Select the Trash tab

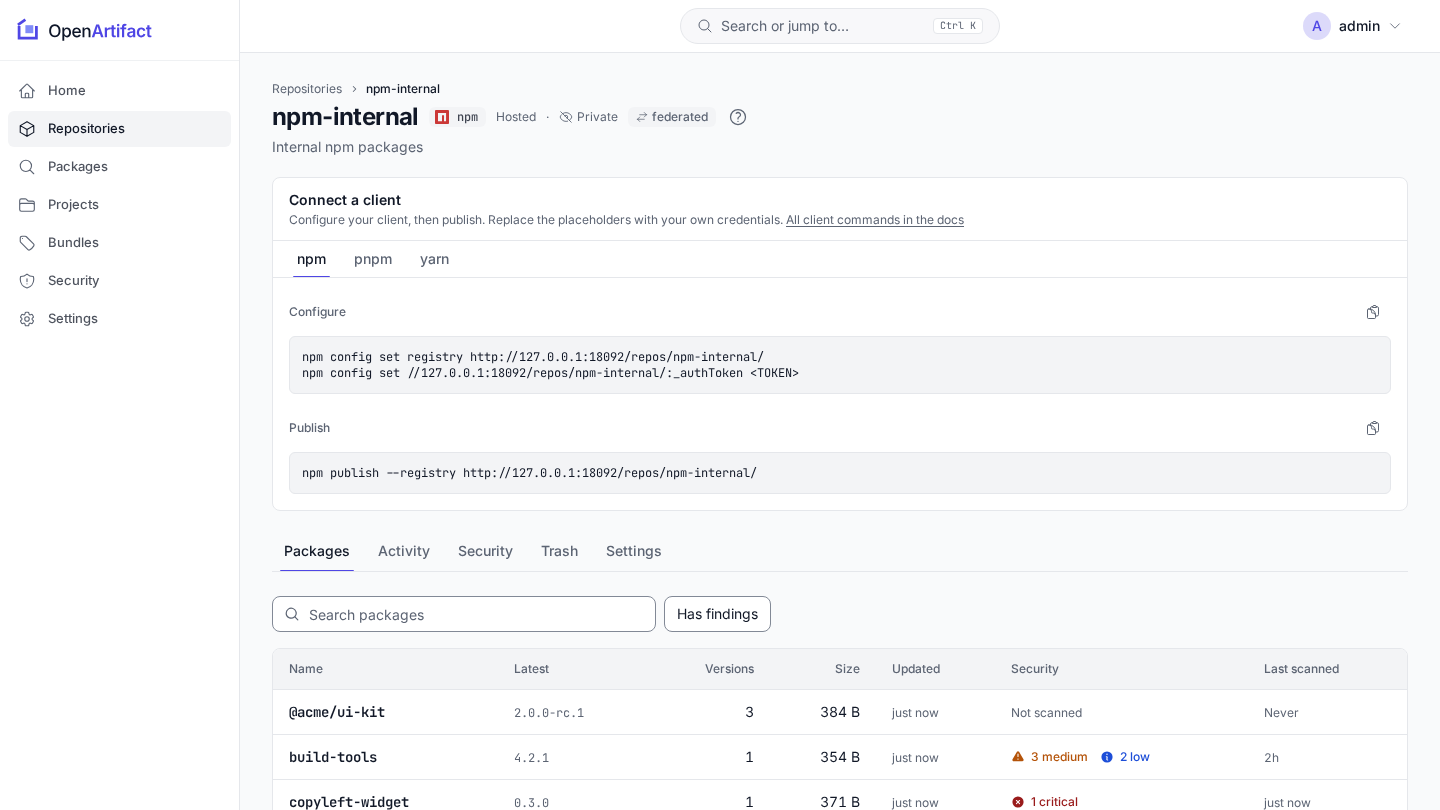(559, 551)
